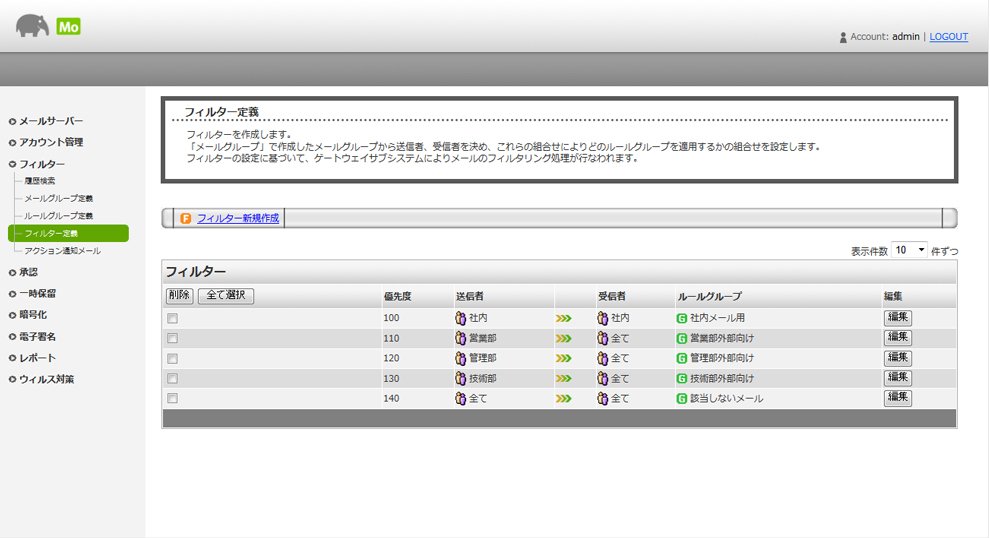This screenshot has width=990, height=538.
Task: Click the LOGOUT link
Action: click(948, 37)
